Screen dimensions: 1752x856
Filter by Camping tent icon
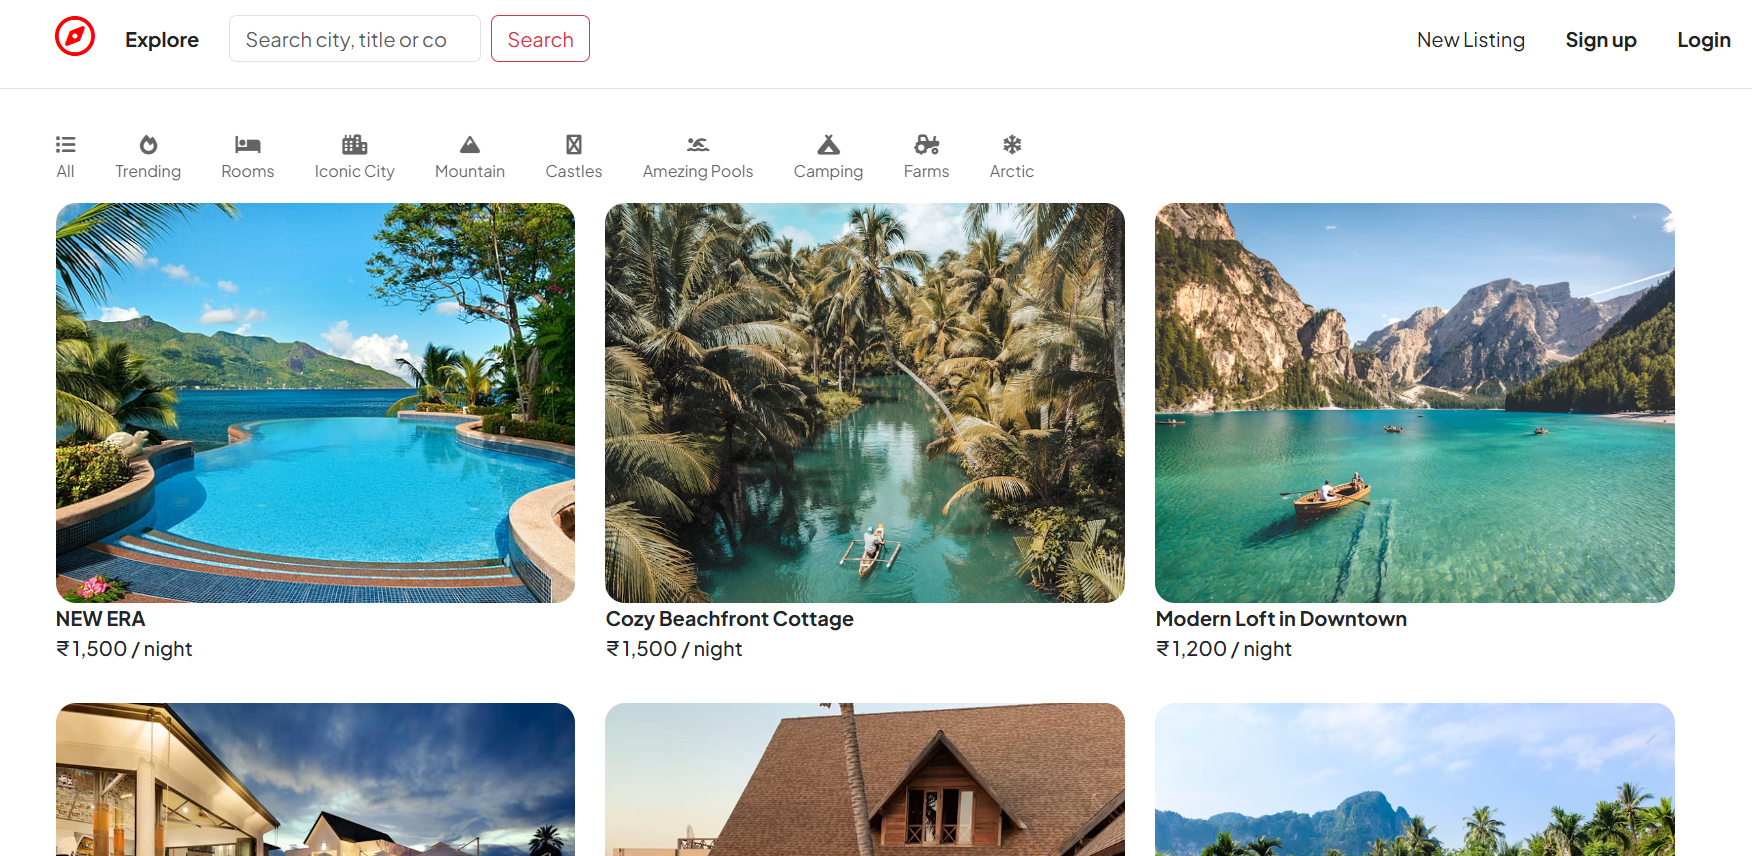point(829,144)
